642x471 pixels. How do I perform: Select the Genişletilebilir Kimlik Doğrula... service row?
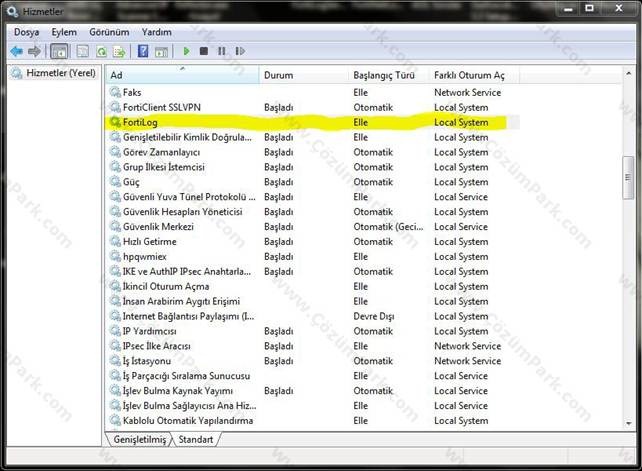(x=313, y=137)
